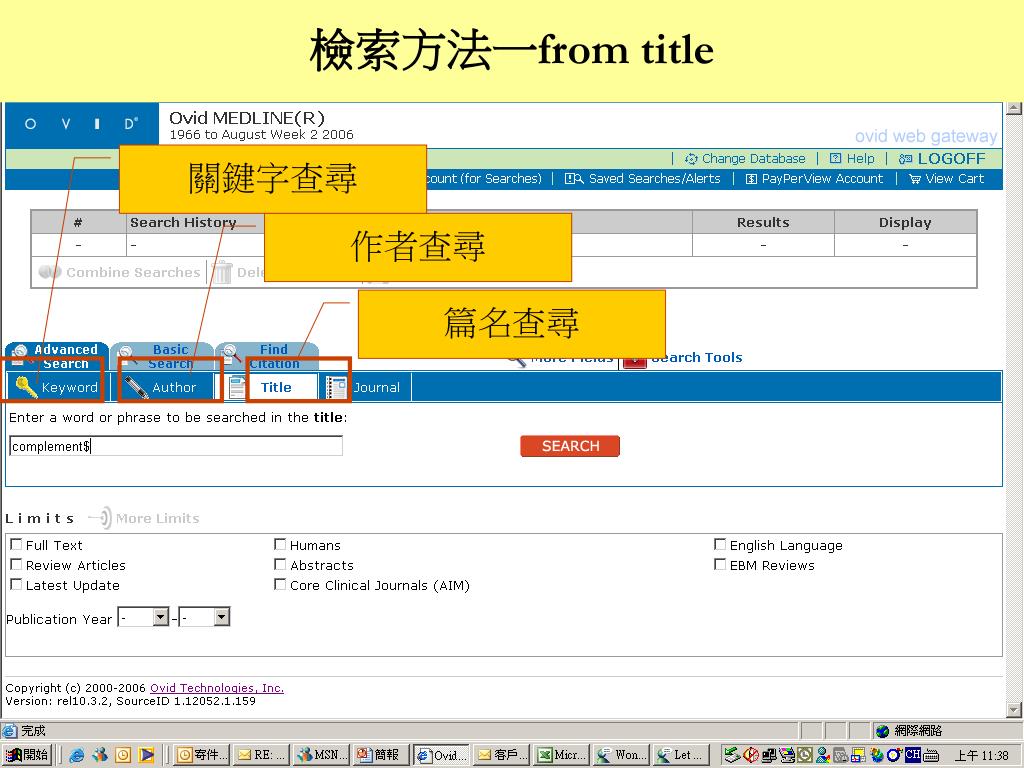Click the MSN butterfly quick launch icon

click(x=100, y=755)
